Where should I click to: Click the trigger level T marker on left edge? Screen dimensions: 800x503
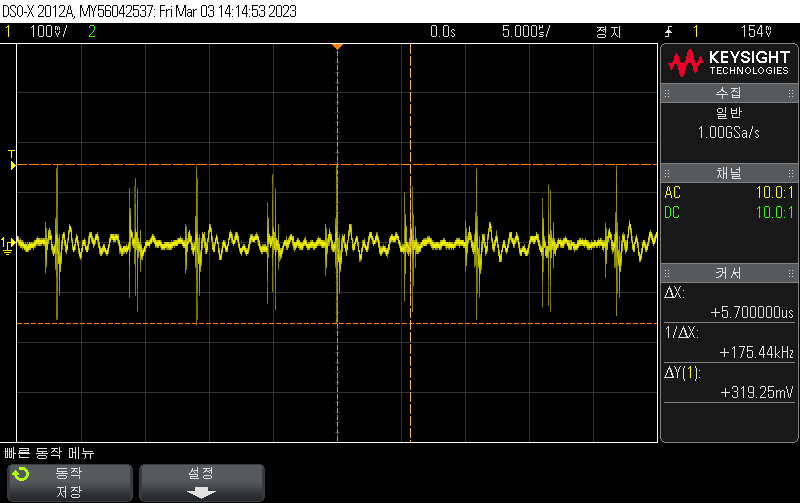12,160
